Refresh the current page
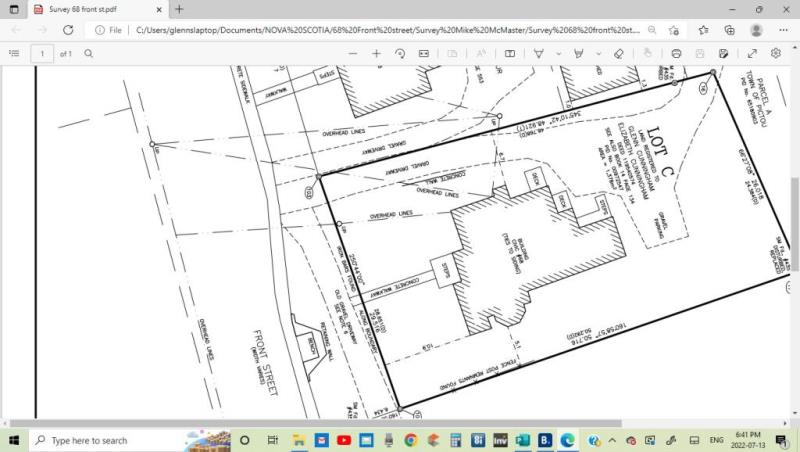Viewport: 800px width, 452px height. [69, 30]
